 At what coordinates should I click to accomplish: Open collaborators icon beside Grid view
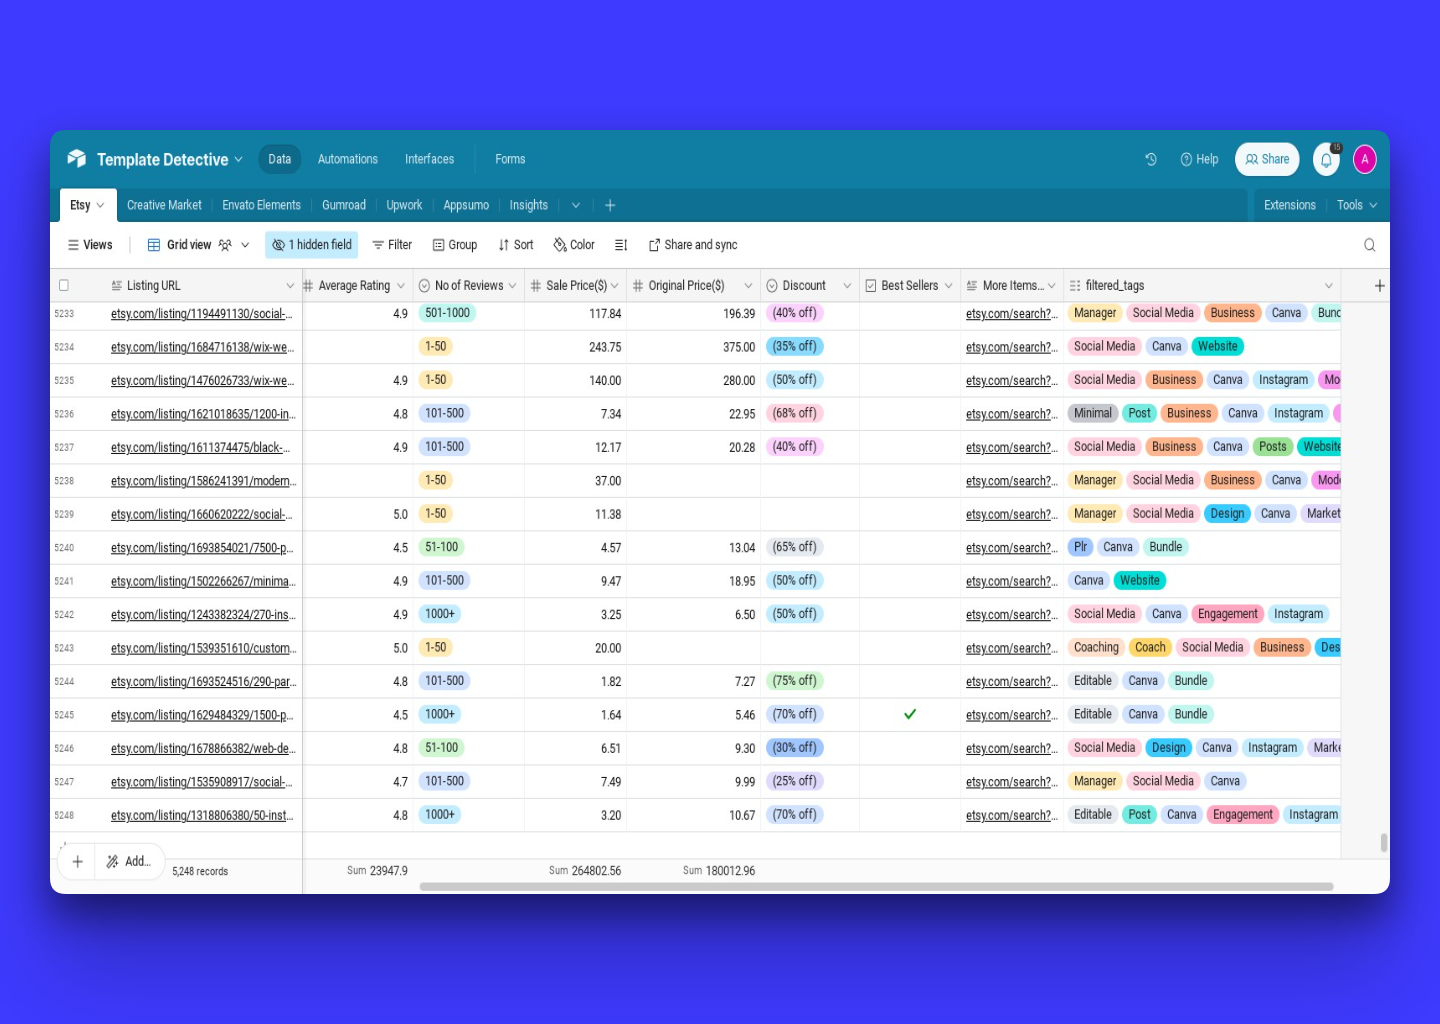(225, 245)
